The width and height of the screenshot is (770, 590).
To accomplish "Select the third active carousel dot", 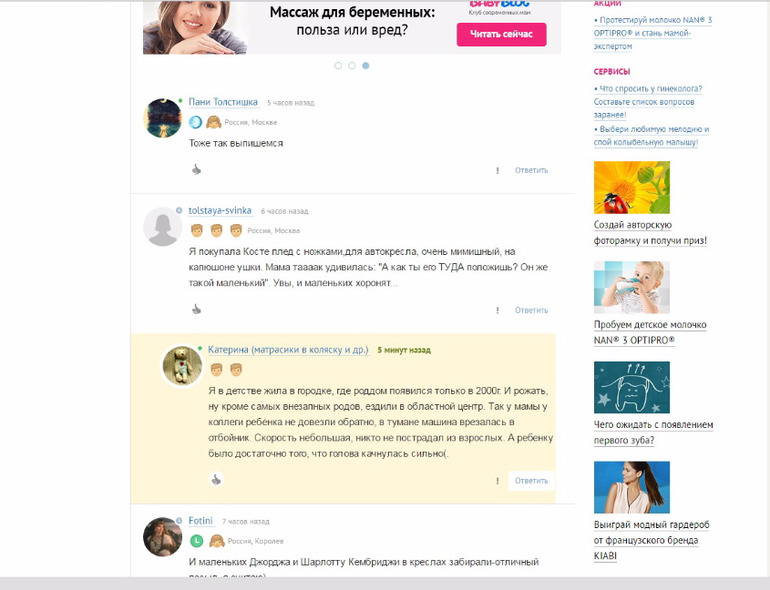I will coord(366,66).
